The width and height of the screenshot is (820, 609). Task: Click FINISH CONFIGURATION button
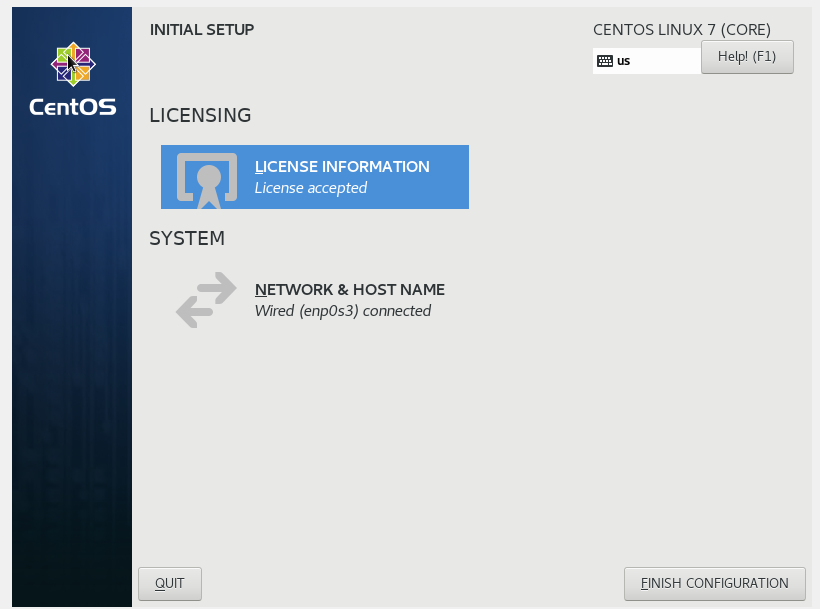click(714, 583)
